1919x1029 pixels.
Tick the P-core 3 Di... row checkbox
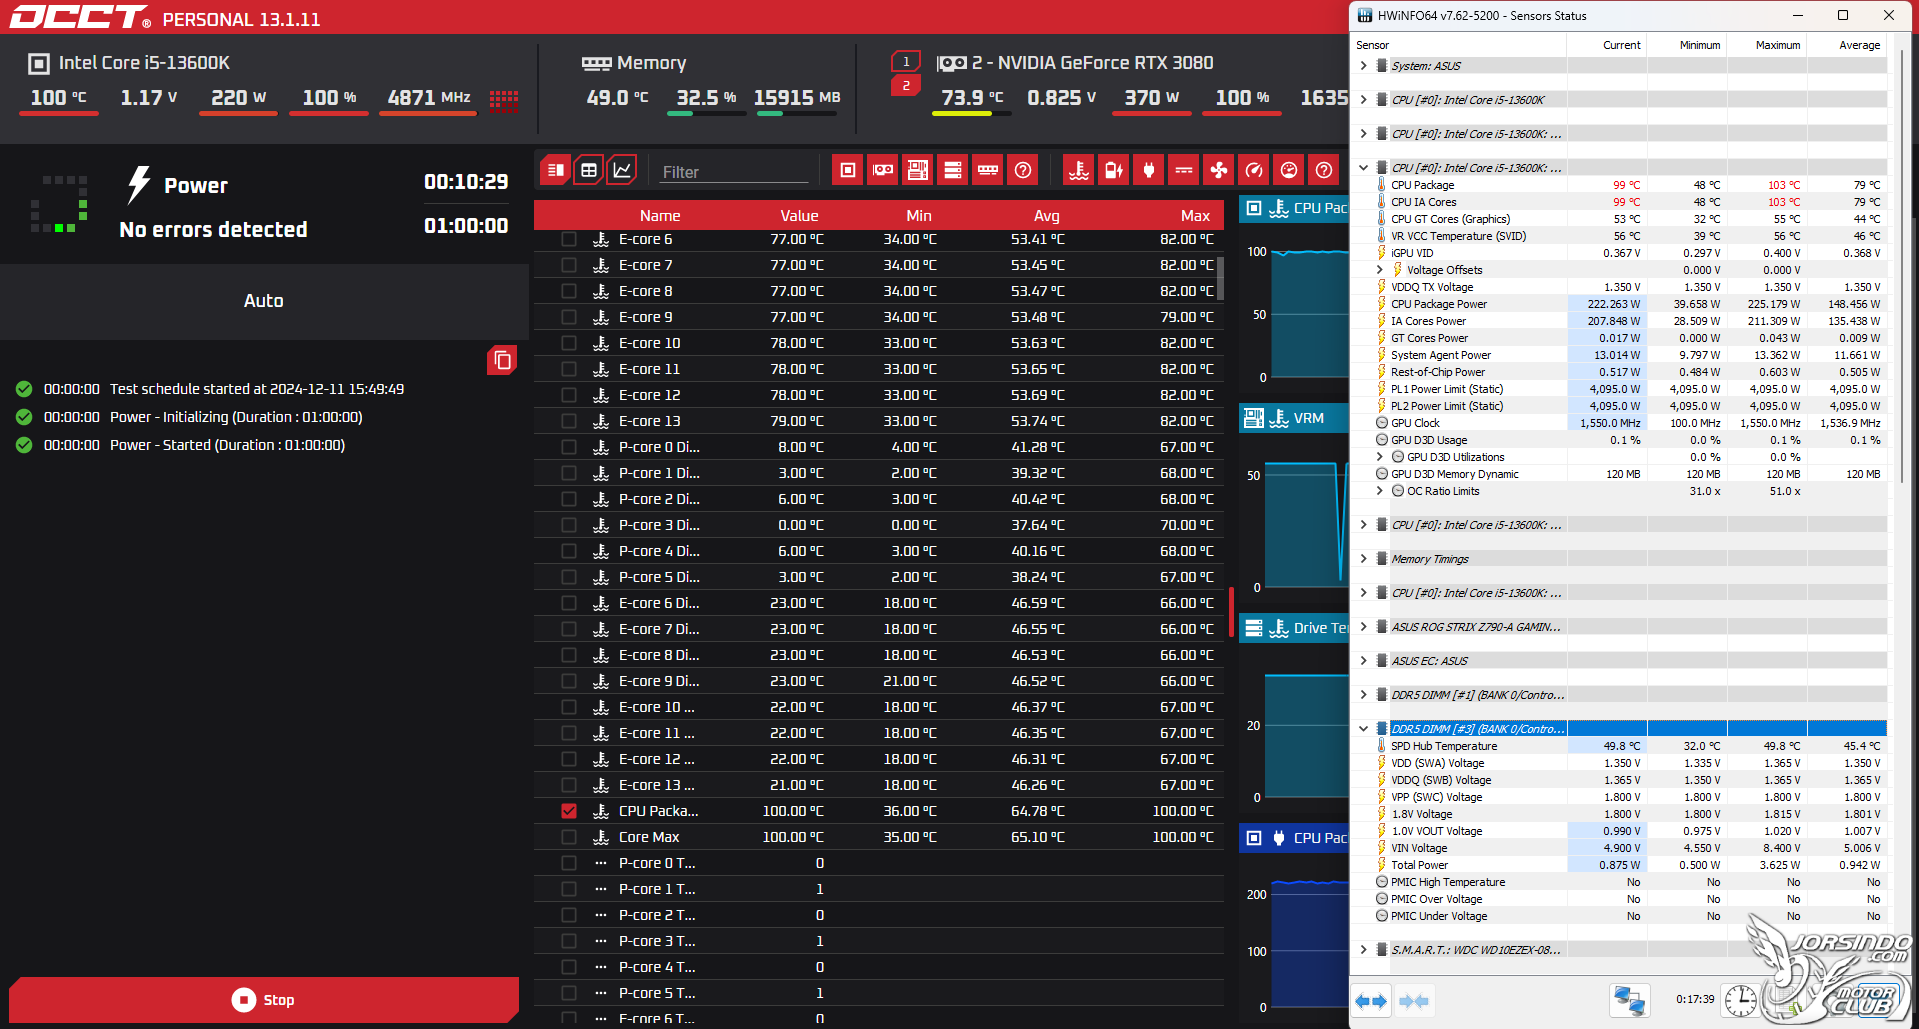569,525
